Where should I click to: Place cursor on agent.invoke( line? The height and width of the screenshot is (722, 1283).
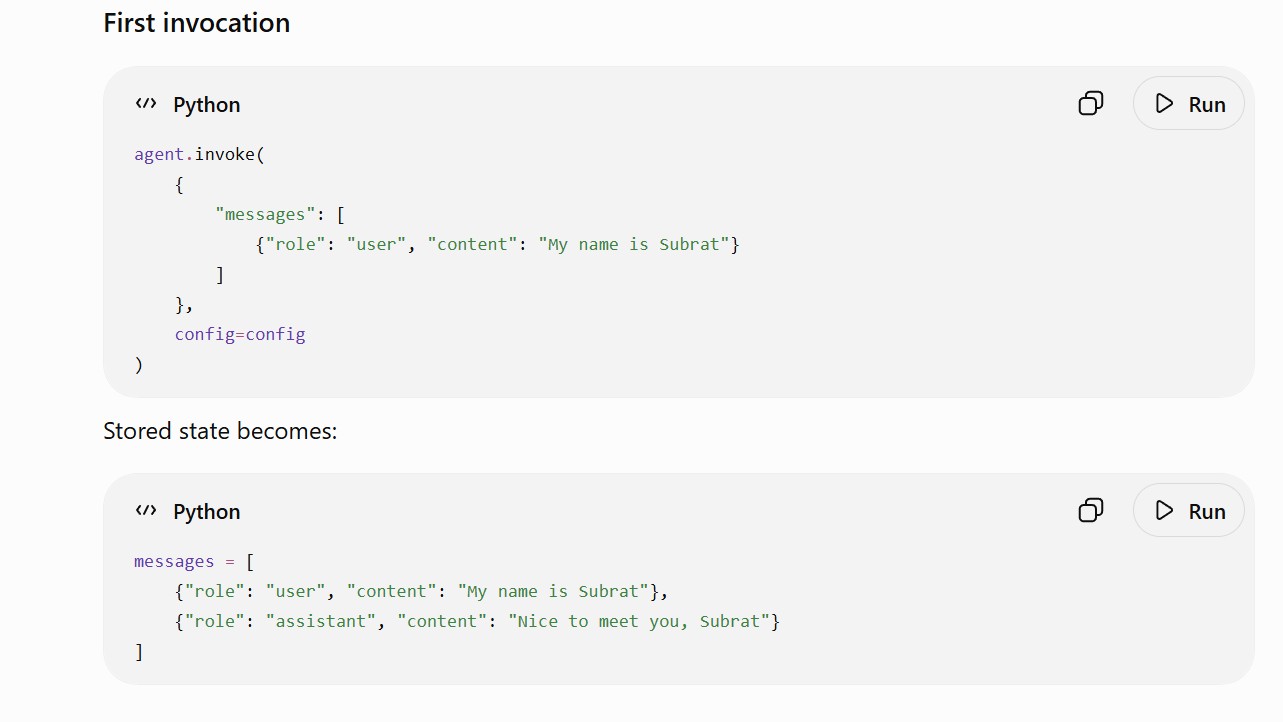(199, 154)
